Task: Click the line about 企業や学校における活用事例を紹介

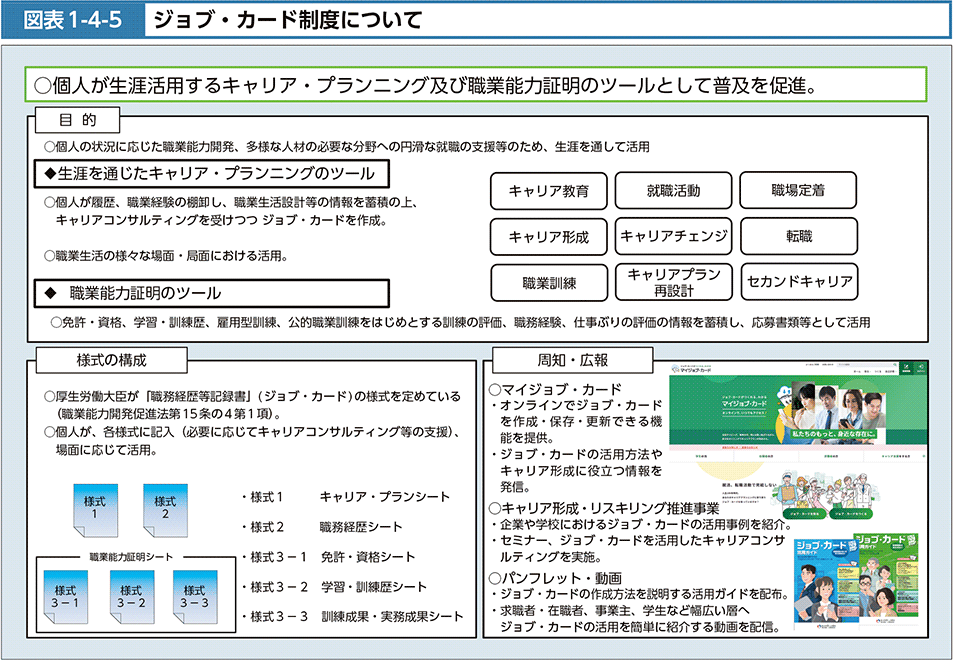Action: tap(642, 524)
